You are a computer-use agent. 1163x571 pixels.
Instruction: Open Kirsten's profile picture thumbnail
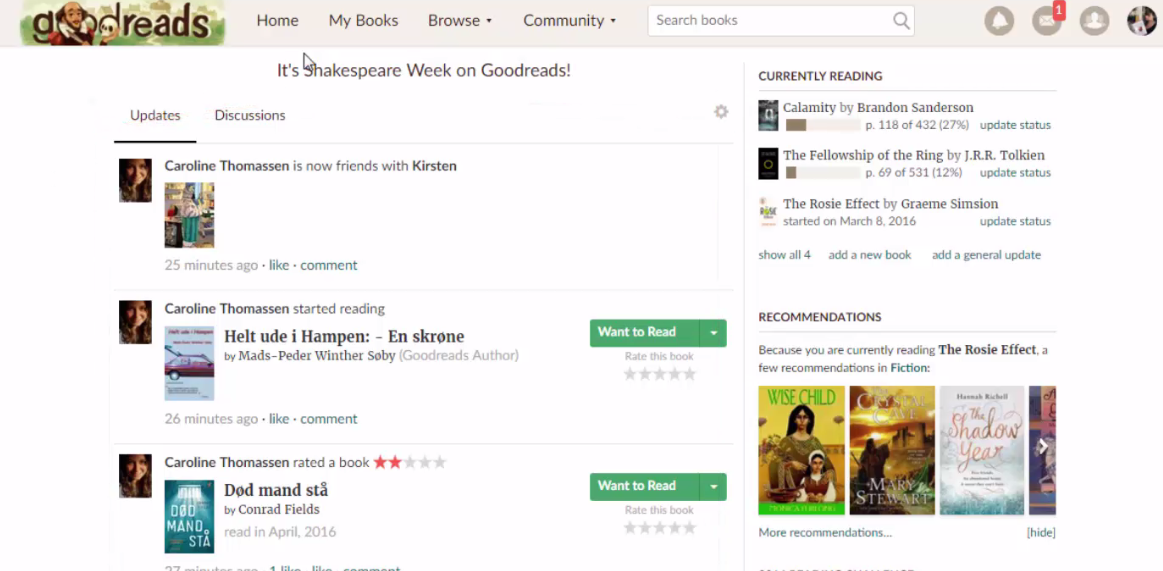(189, 215)
